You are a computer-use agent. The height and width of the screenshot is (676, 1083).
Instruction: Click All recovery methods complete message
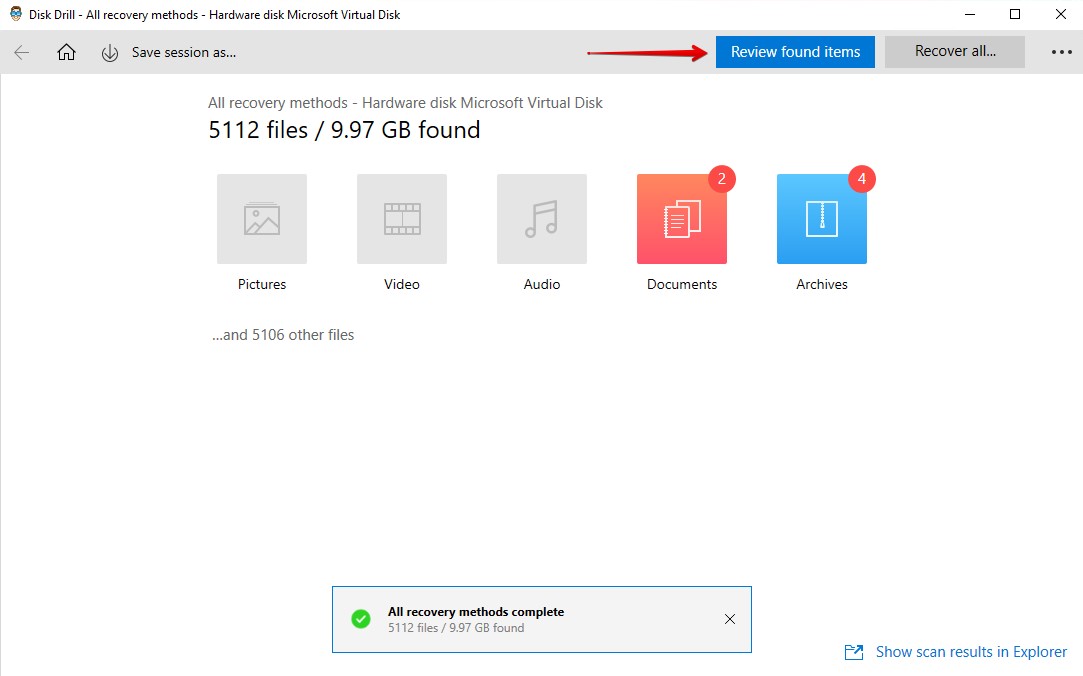click(476, 612)
